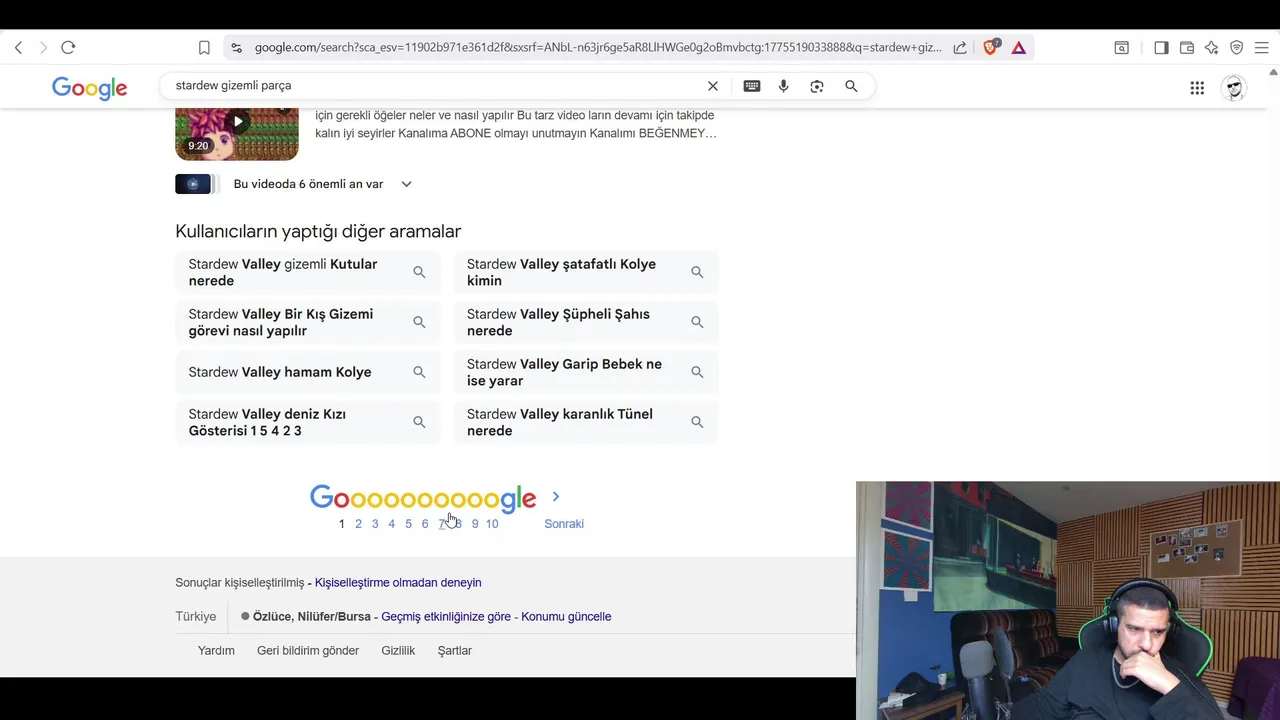Search 'Stardew Valley hamam Kolye'

coord(308,372)
